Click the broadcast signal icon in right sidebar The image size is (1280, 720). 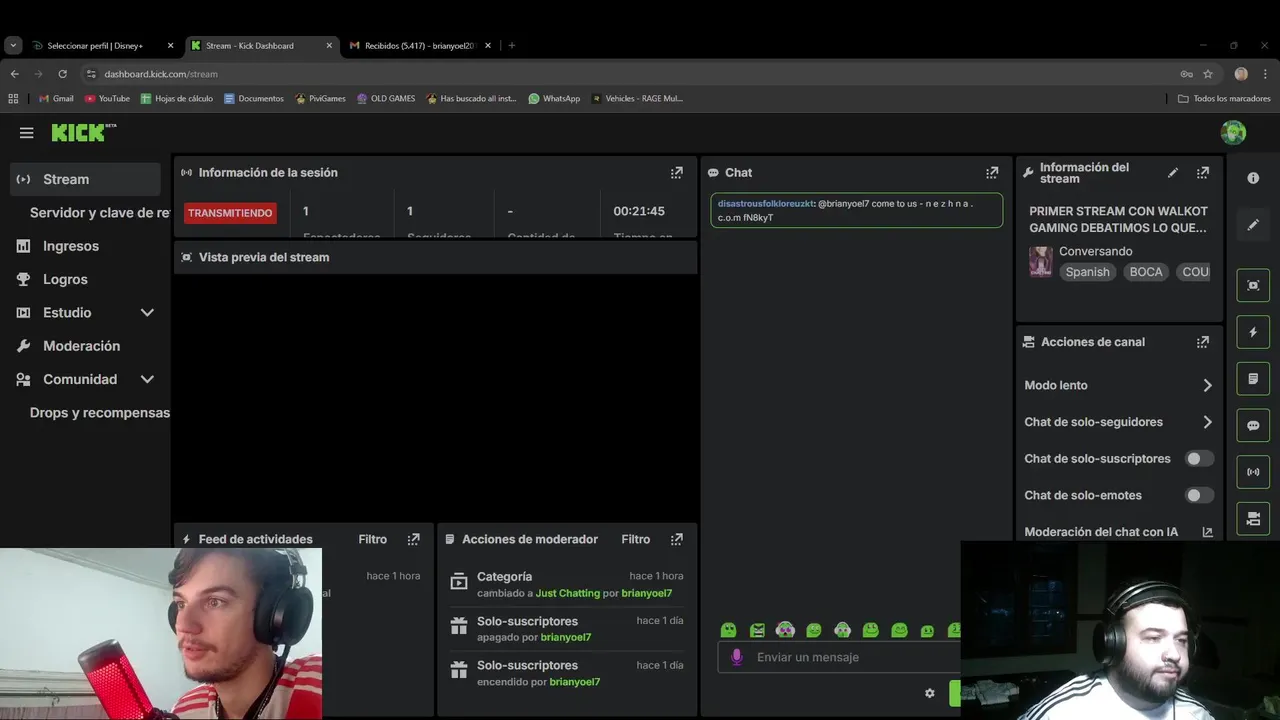pyautogui.click(x=1253, y=472)
